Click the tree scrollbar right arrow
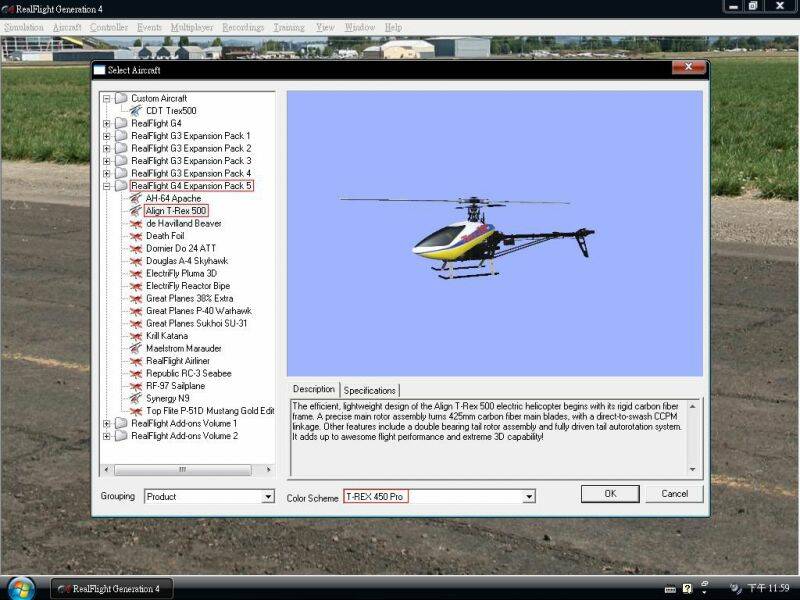 (268, 470)
